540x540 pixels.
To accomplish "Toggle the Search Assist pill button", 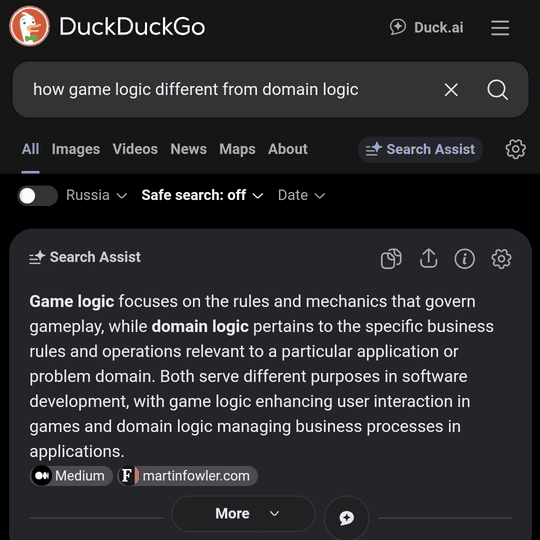I will tap(420, 149).
